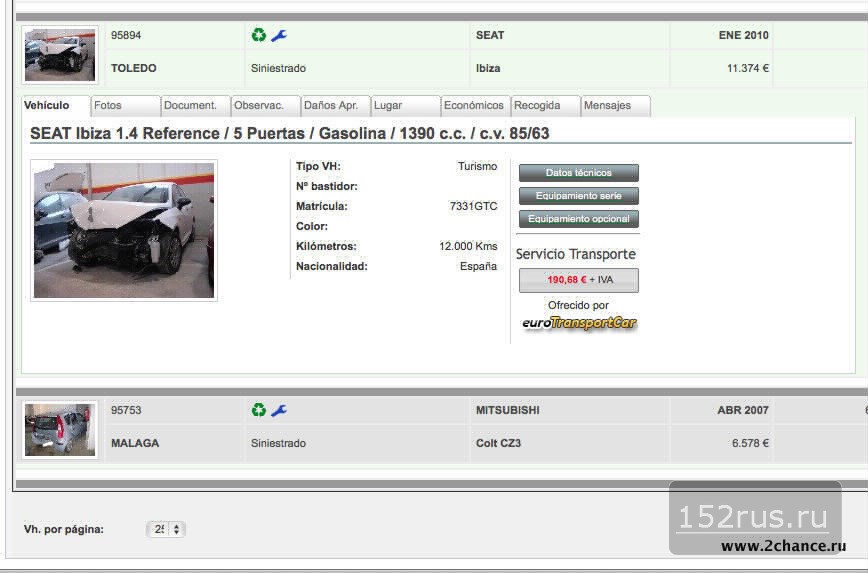Click the green recycle icon in row 95894
The height and width of the screenshot is (573, 868).
click(259, 35)
